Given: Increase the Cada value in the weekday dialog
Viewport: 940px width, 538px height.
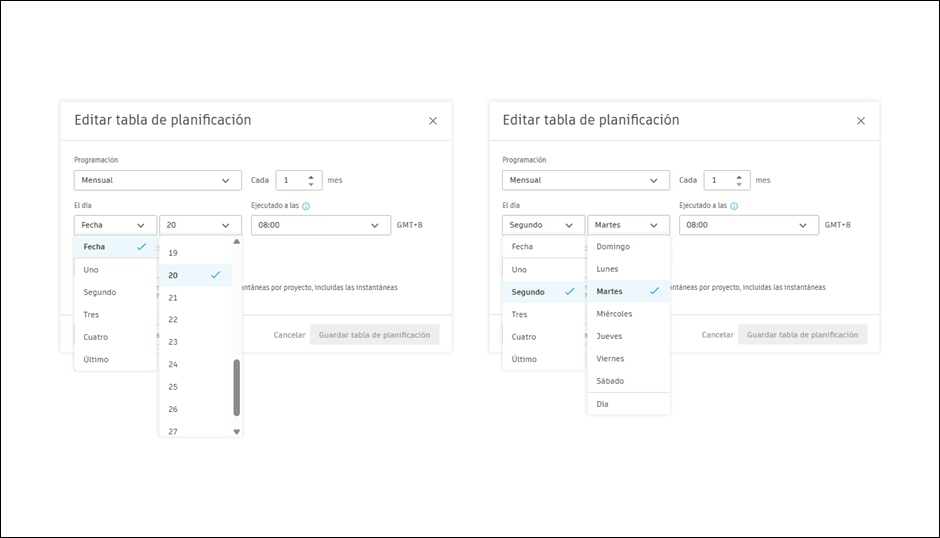Looking at the screenshot, I should click(739, 176).
